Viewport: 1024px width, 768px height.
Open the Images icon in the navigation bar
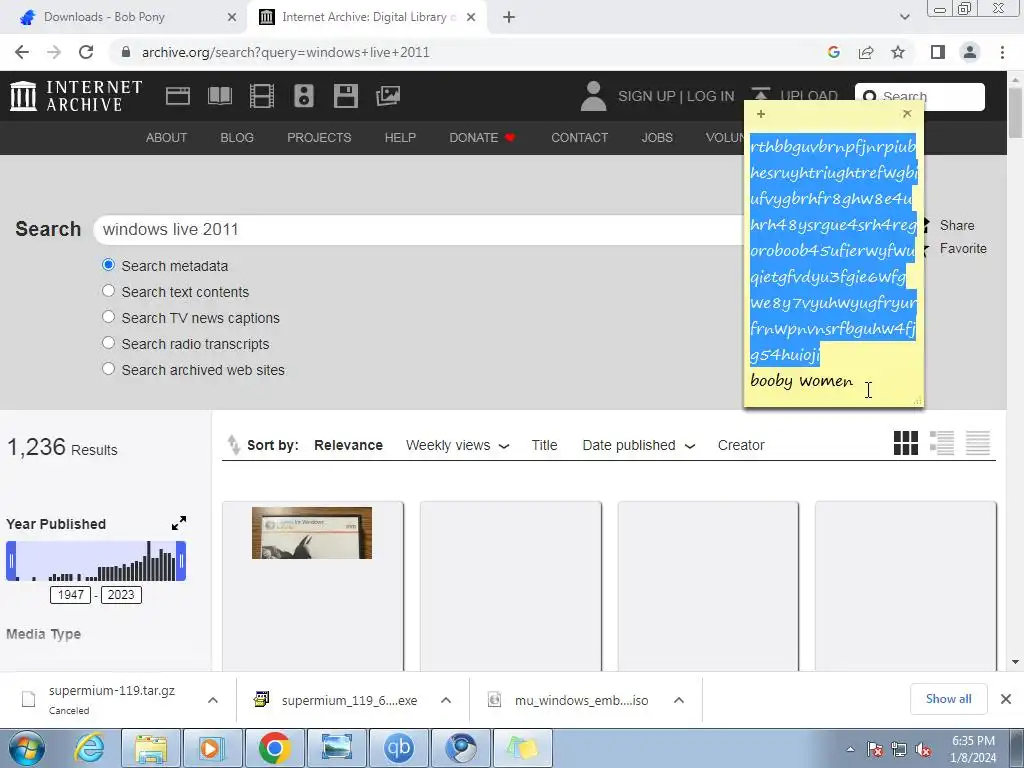(x=388, y=96)
